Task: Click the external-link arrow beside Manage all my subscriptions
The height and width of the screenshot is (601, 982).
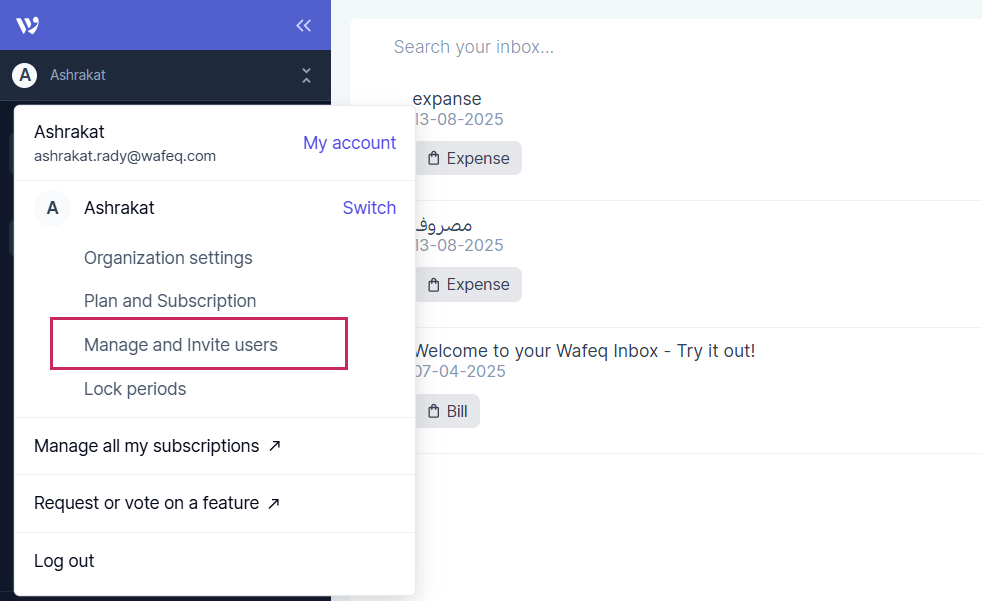Action: pyautogui.click(x=273, y=446)
